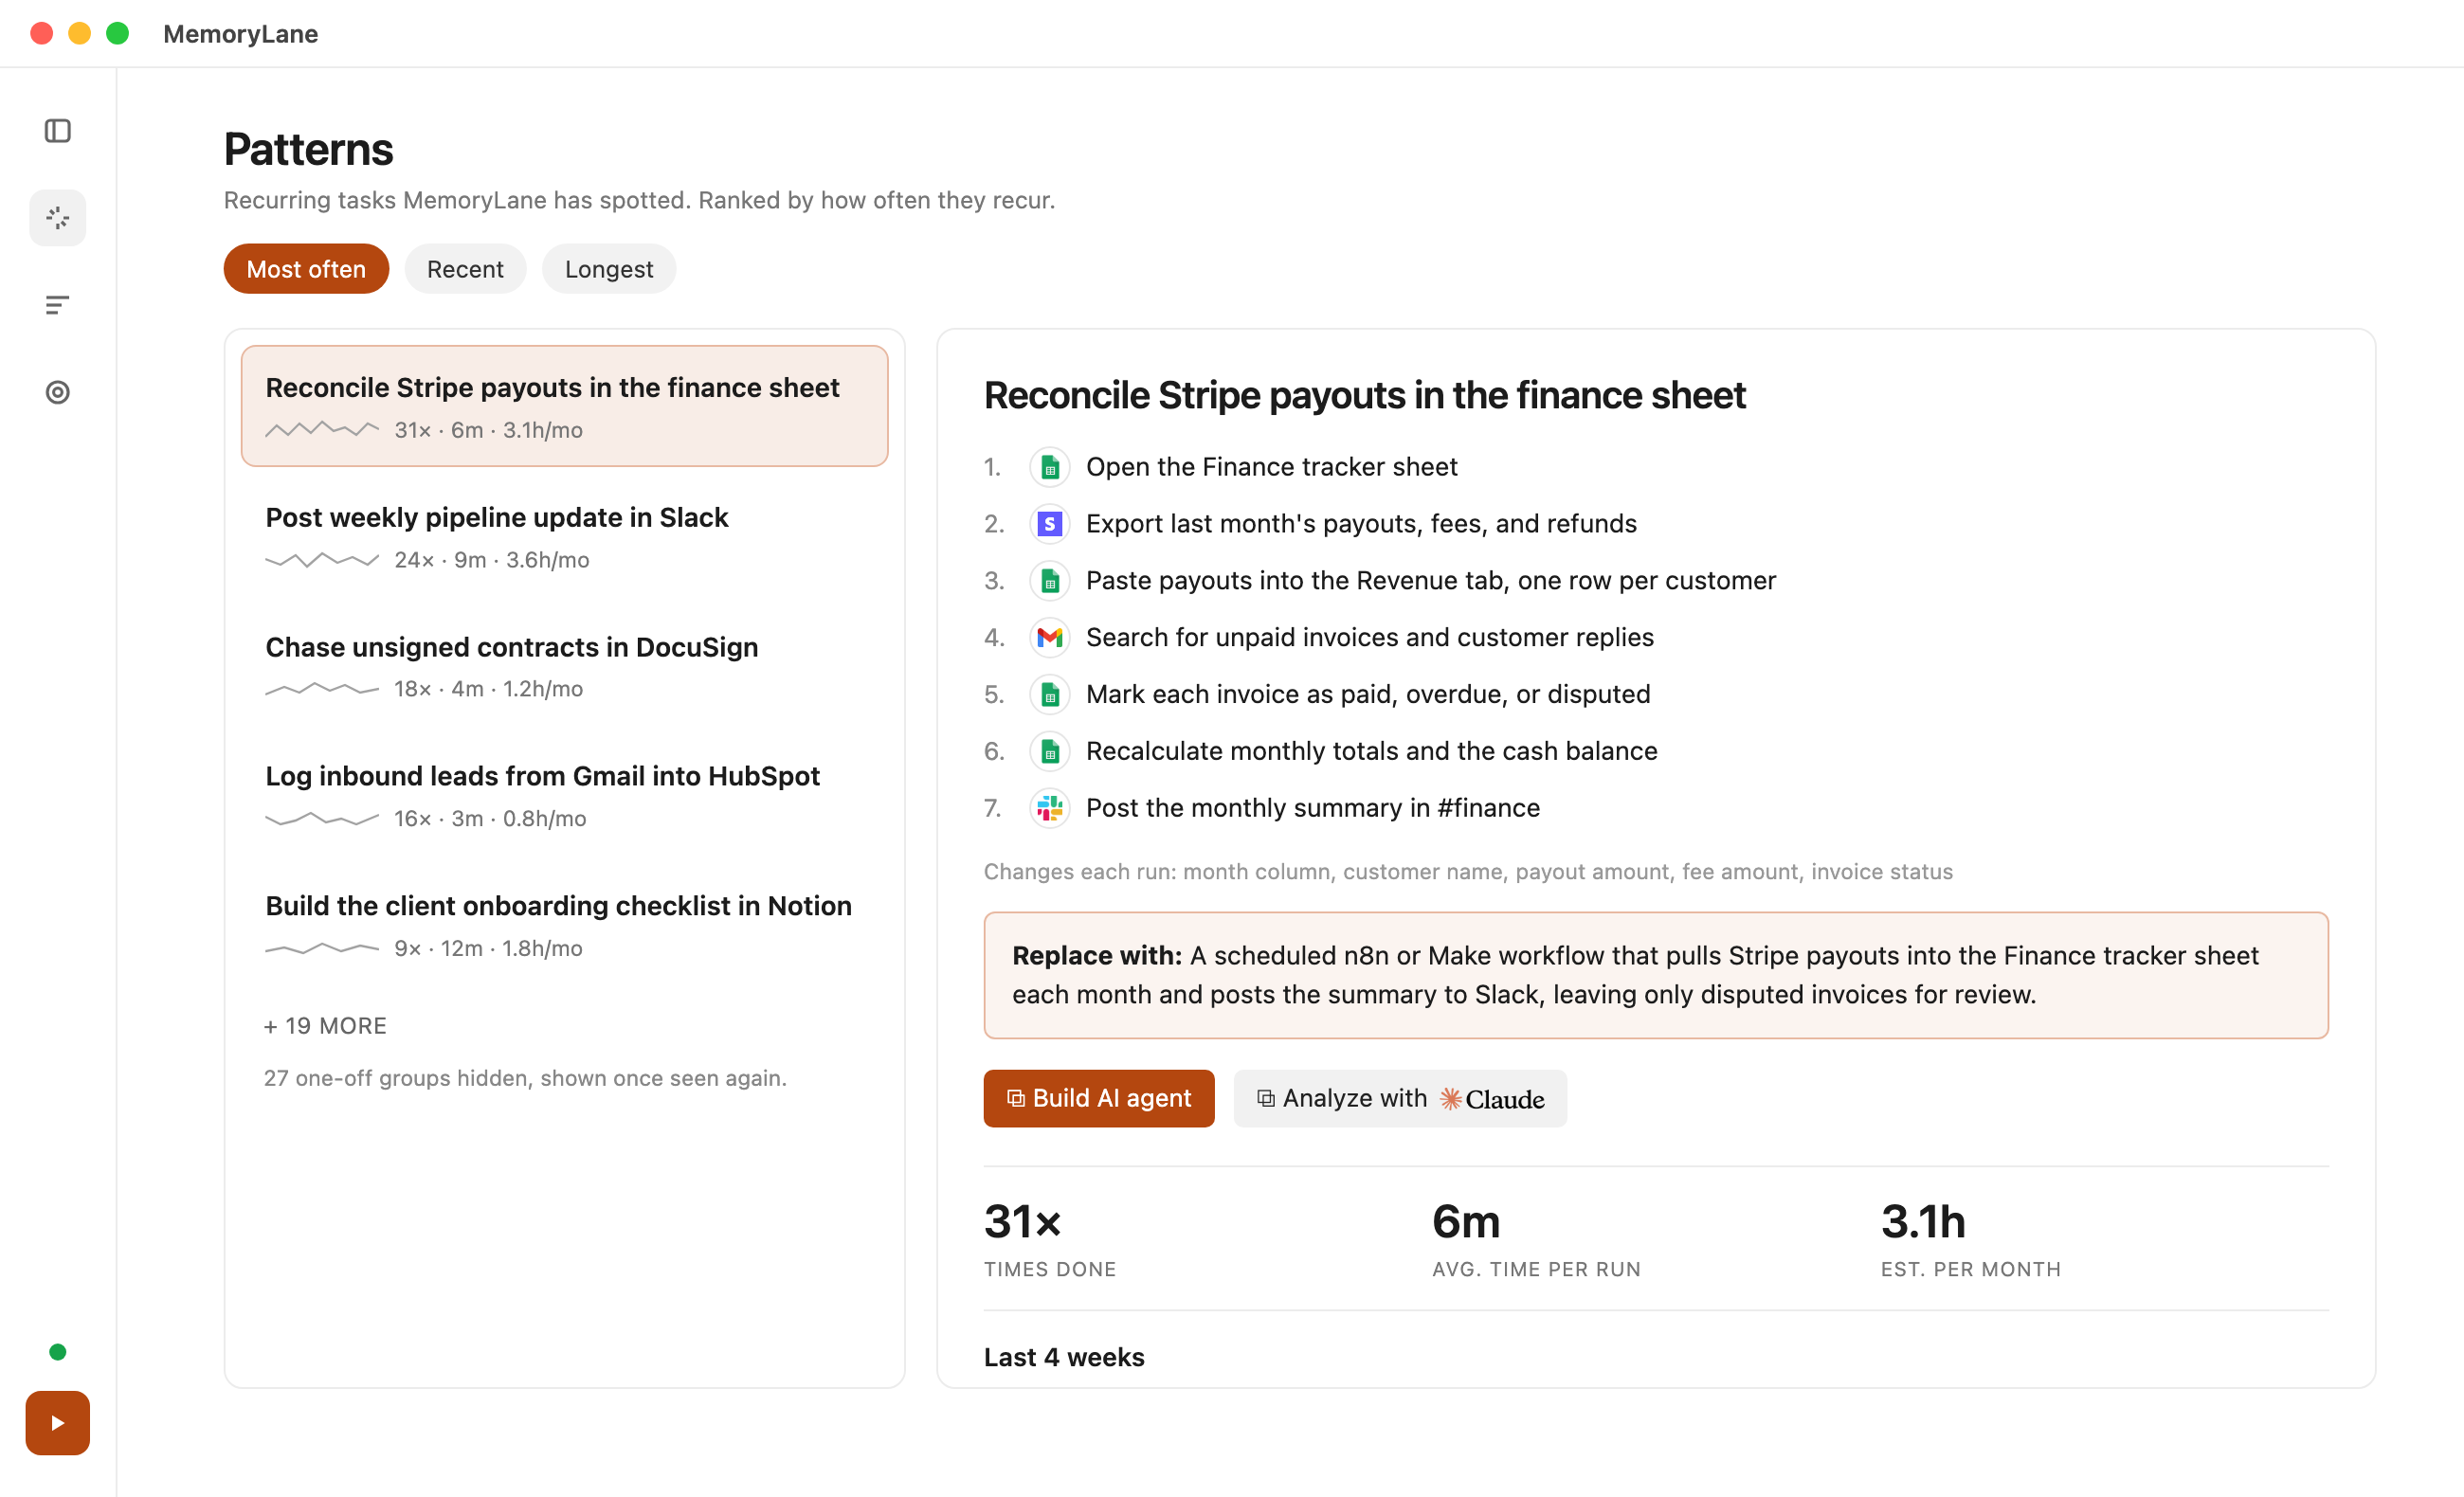This screenshot has height=1497, width=2464.
Task: Click the Gmail icon on step 4
Action: point(1049,638)
